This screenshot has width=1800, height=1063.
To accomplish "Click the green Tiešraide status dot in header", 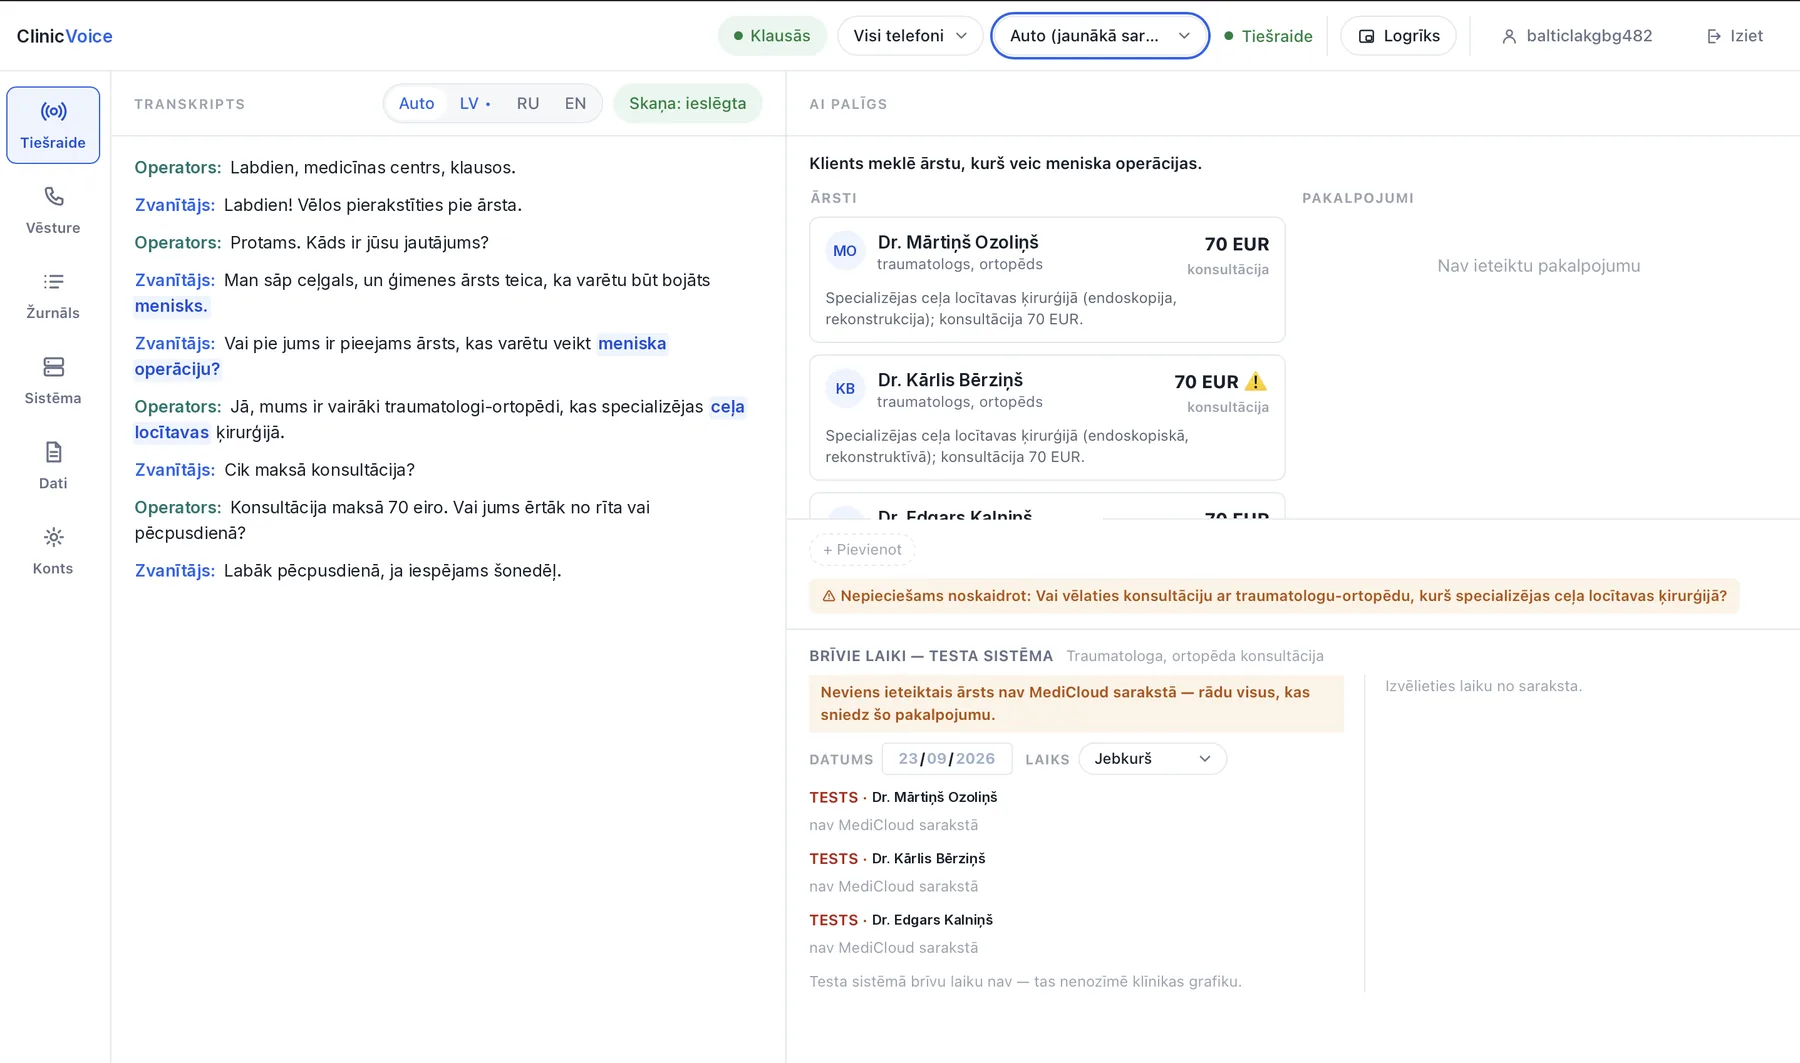I will point(1229,36).
